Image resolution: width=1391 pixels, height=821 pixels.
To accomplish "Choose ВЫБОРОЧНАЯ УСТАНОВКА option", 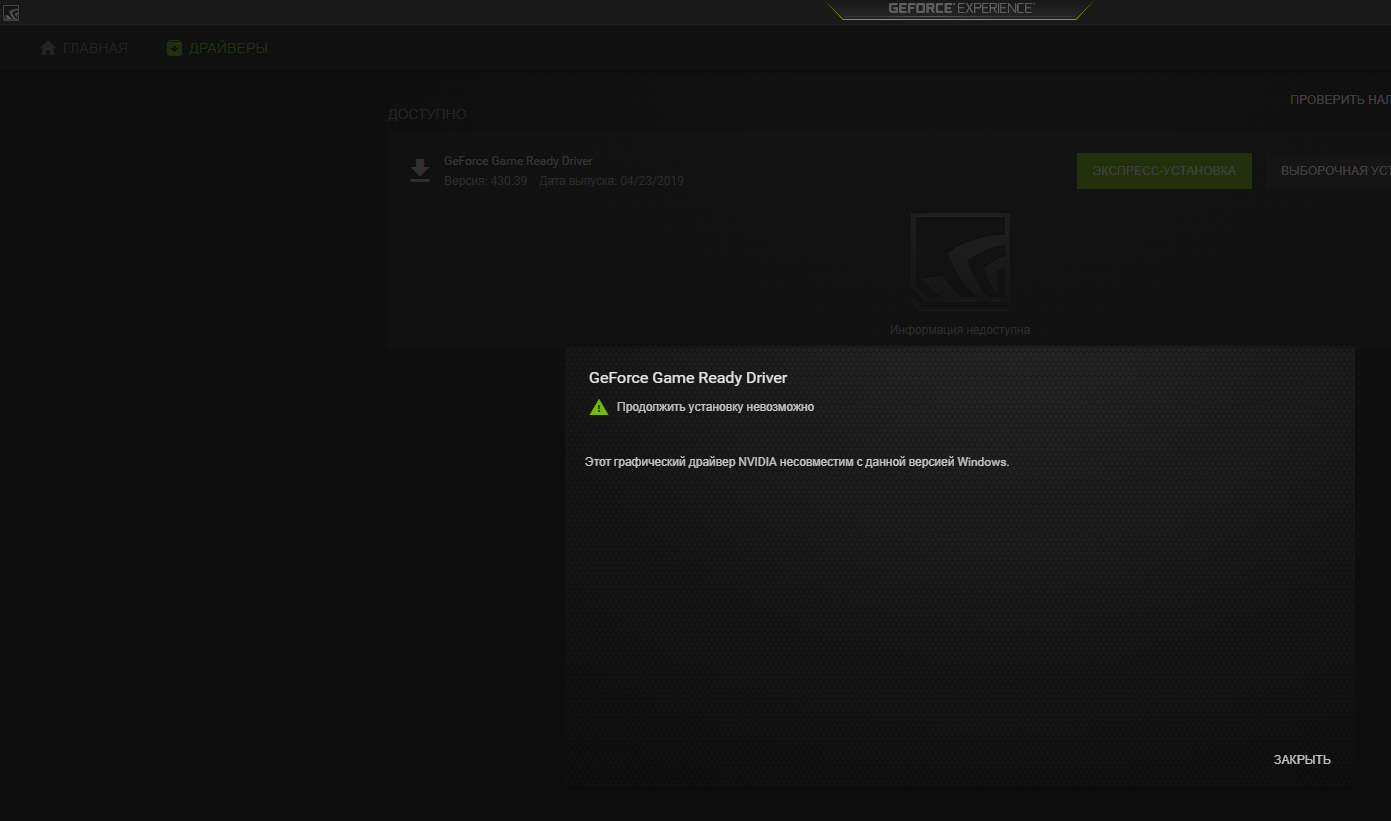I will [1328, 171].
